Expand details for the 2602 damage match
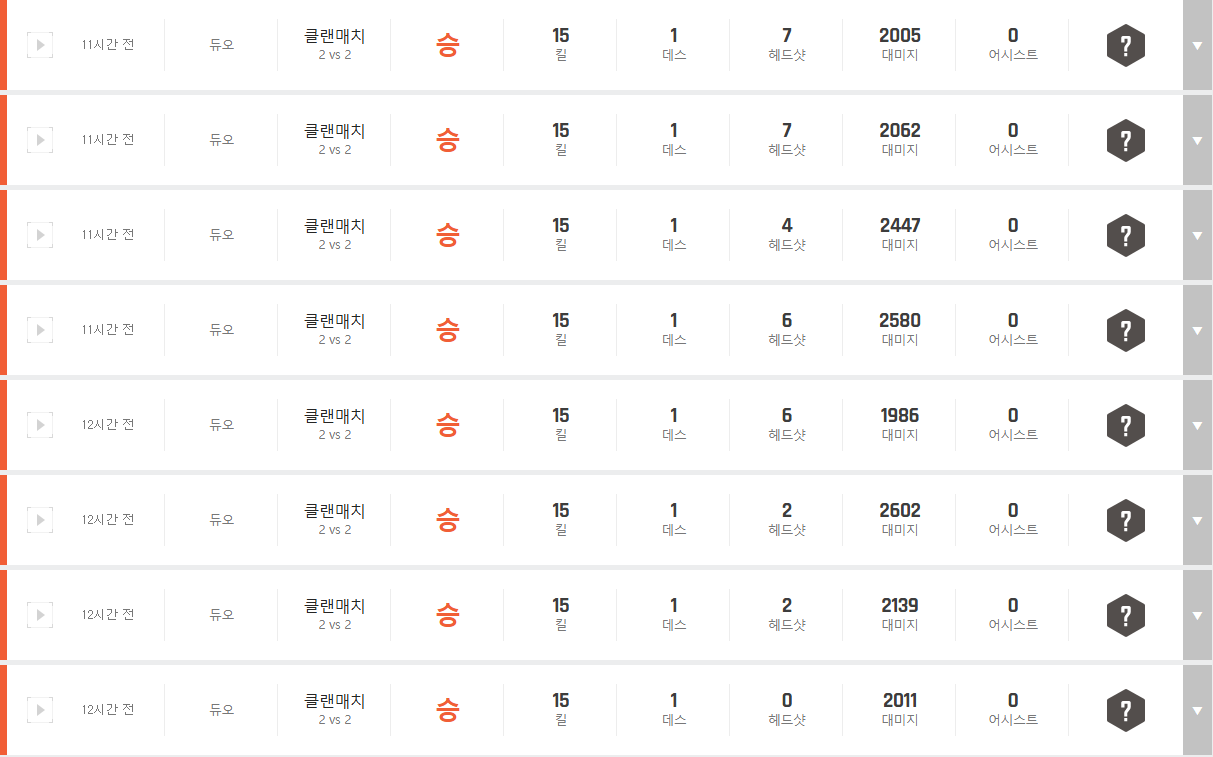This screenshot has width=1213, height=757. pos(1197,521)
